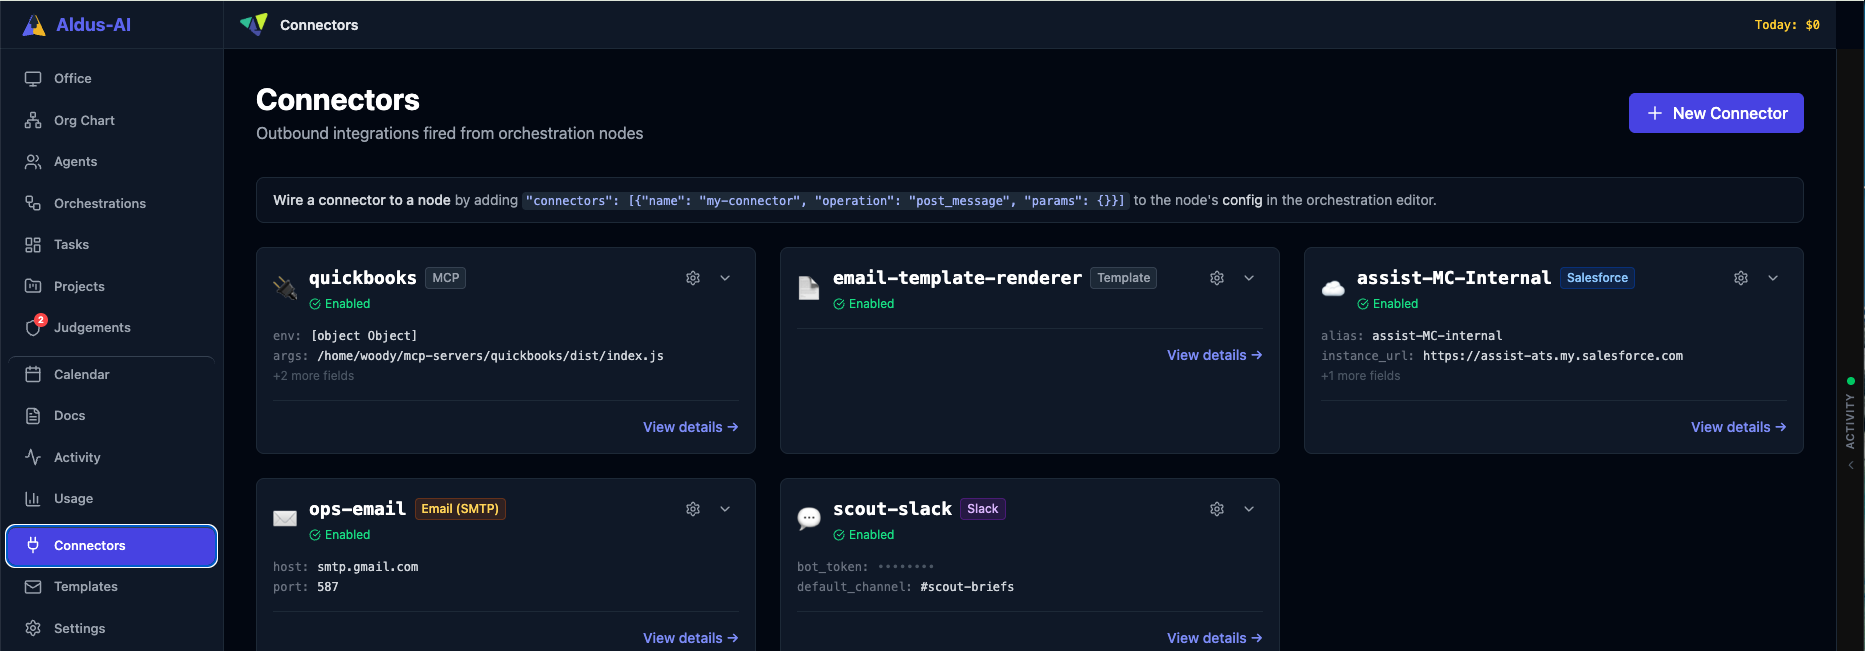Image resolution: width=1865 pixels, height=651 pixels.
Task: Click the Activity pulse icon in sidebar
Action: click(x=33, y=457)
